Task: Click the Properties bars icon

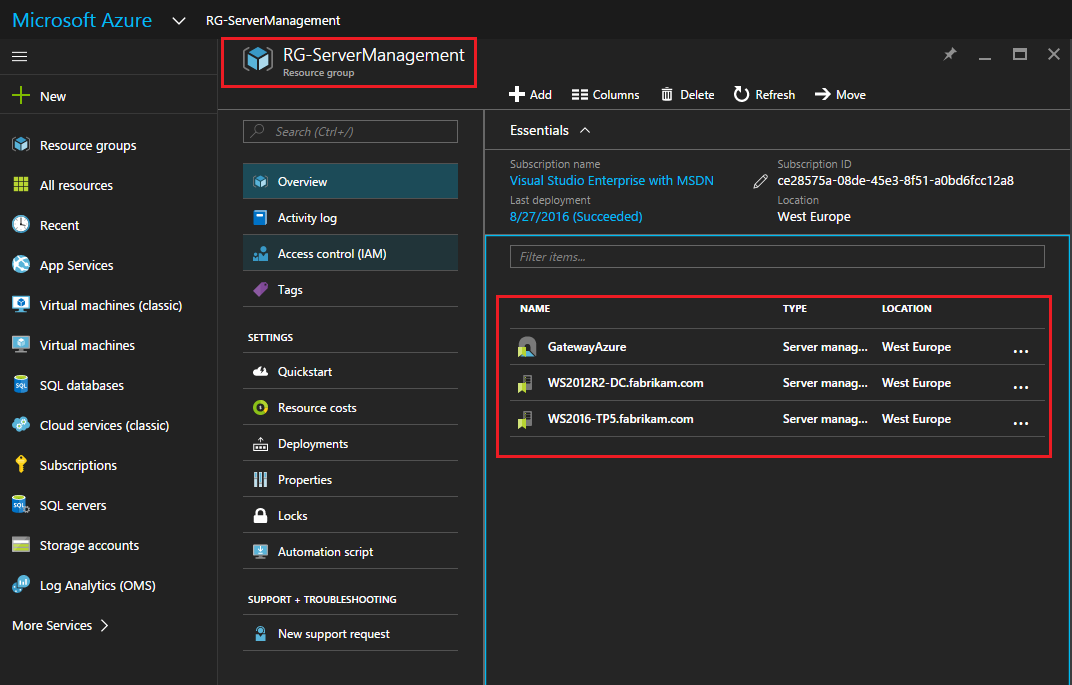Action: click(x=260, y=480)
